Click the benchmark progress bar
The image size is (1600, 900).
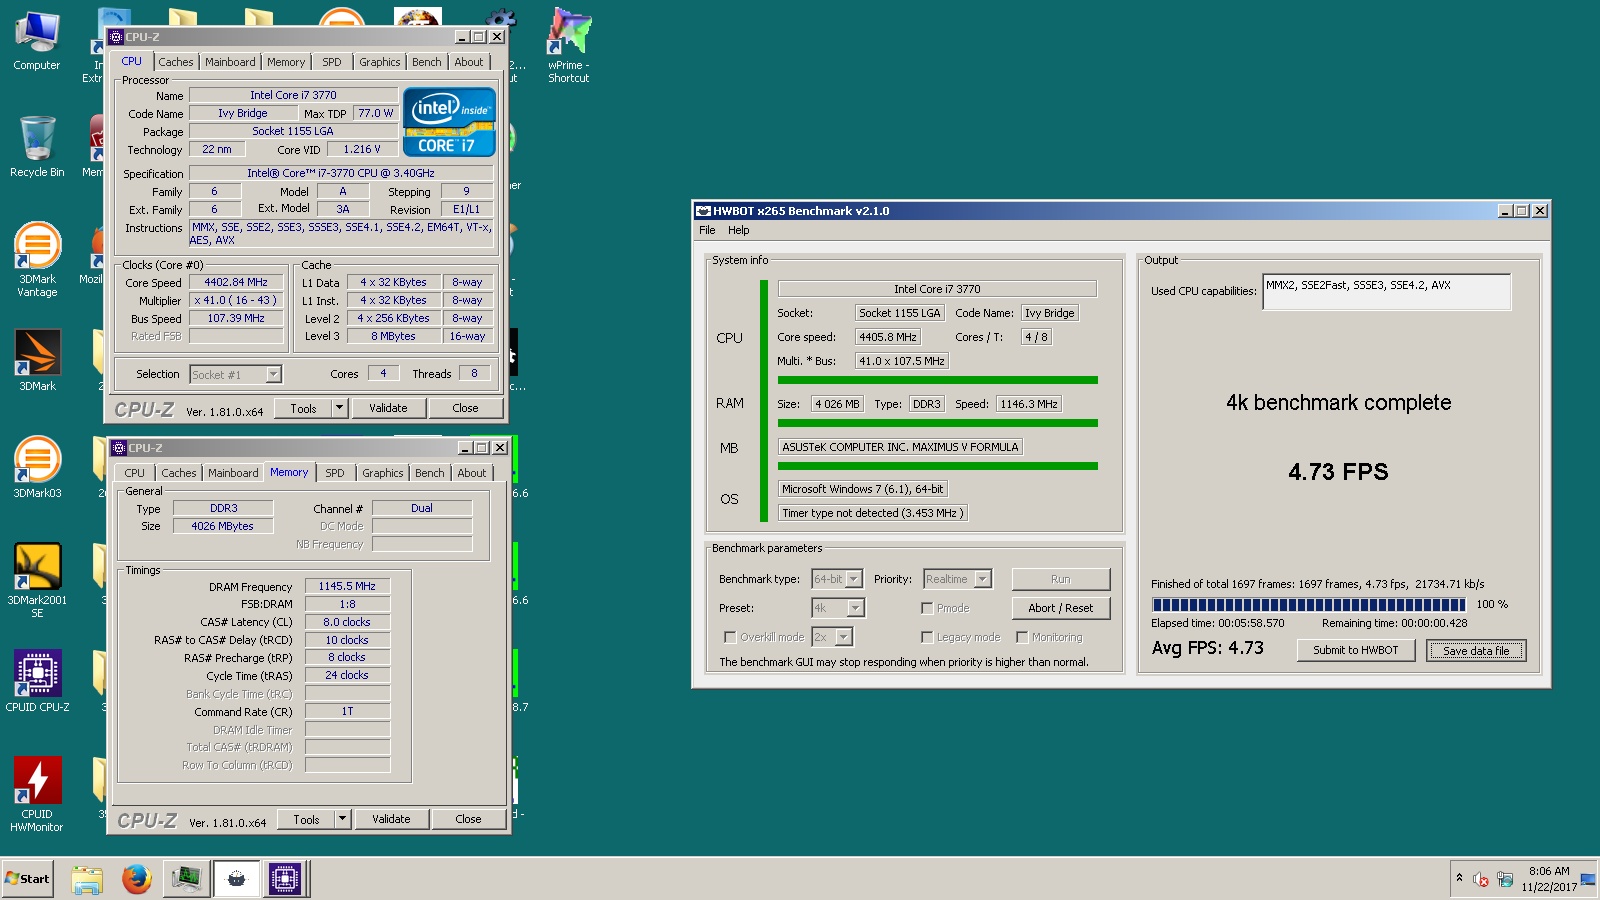(x=1308, y=604)
